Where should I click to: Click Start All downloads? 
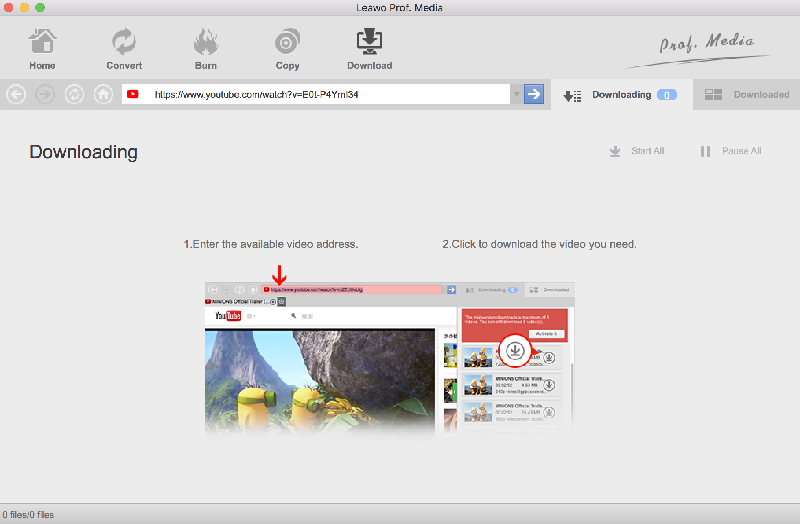637,151
